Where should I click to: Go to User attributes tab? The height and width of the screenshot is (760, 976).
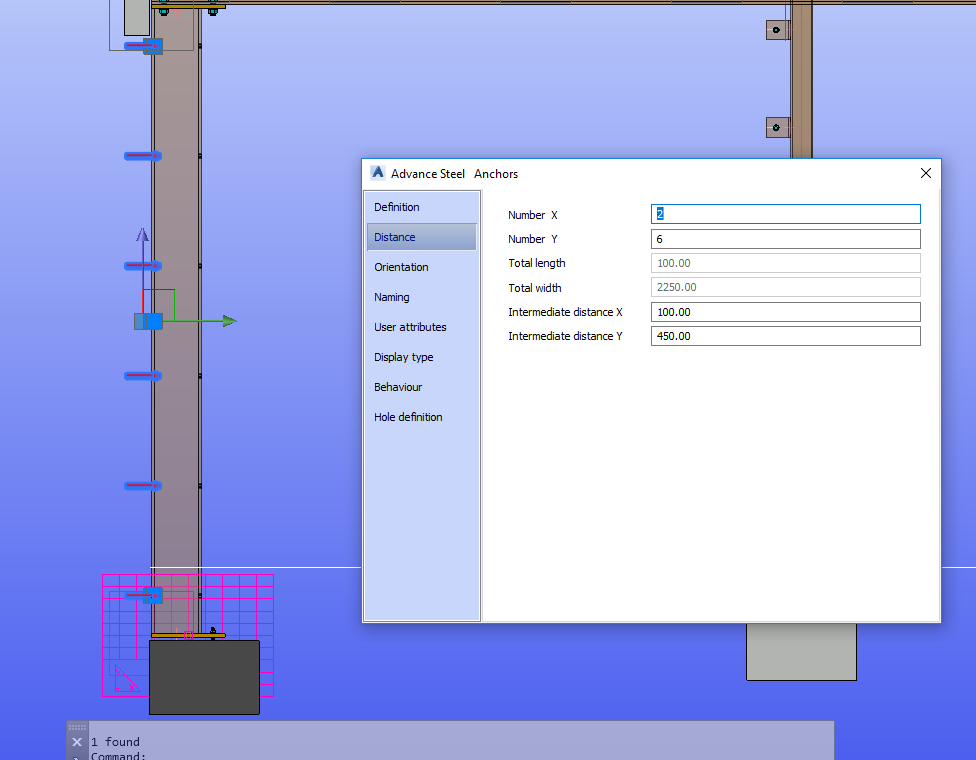(422, 327)
